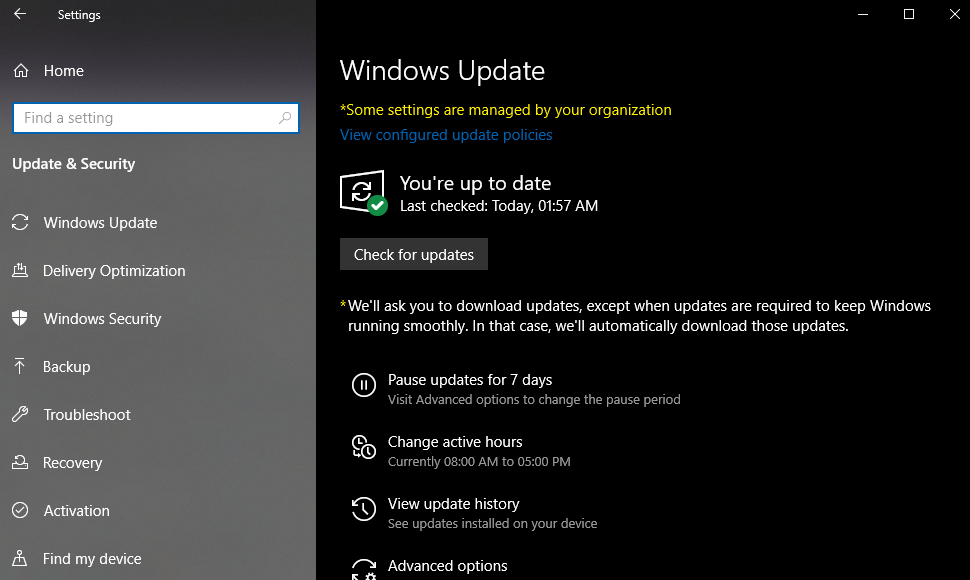Click the Home navigation item
Screen dimensions: 970x580
pyautogui.click(x=62, y=70)
